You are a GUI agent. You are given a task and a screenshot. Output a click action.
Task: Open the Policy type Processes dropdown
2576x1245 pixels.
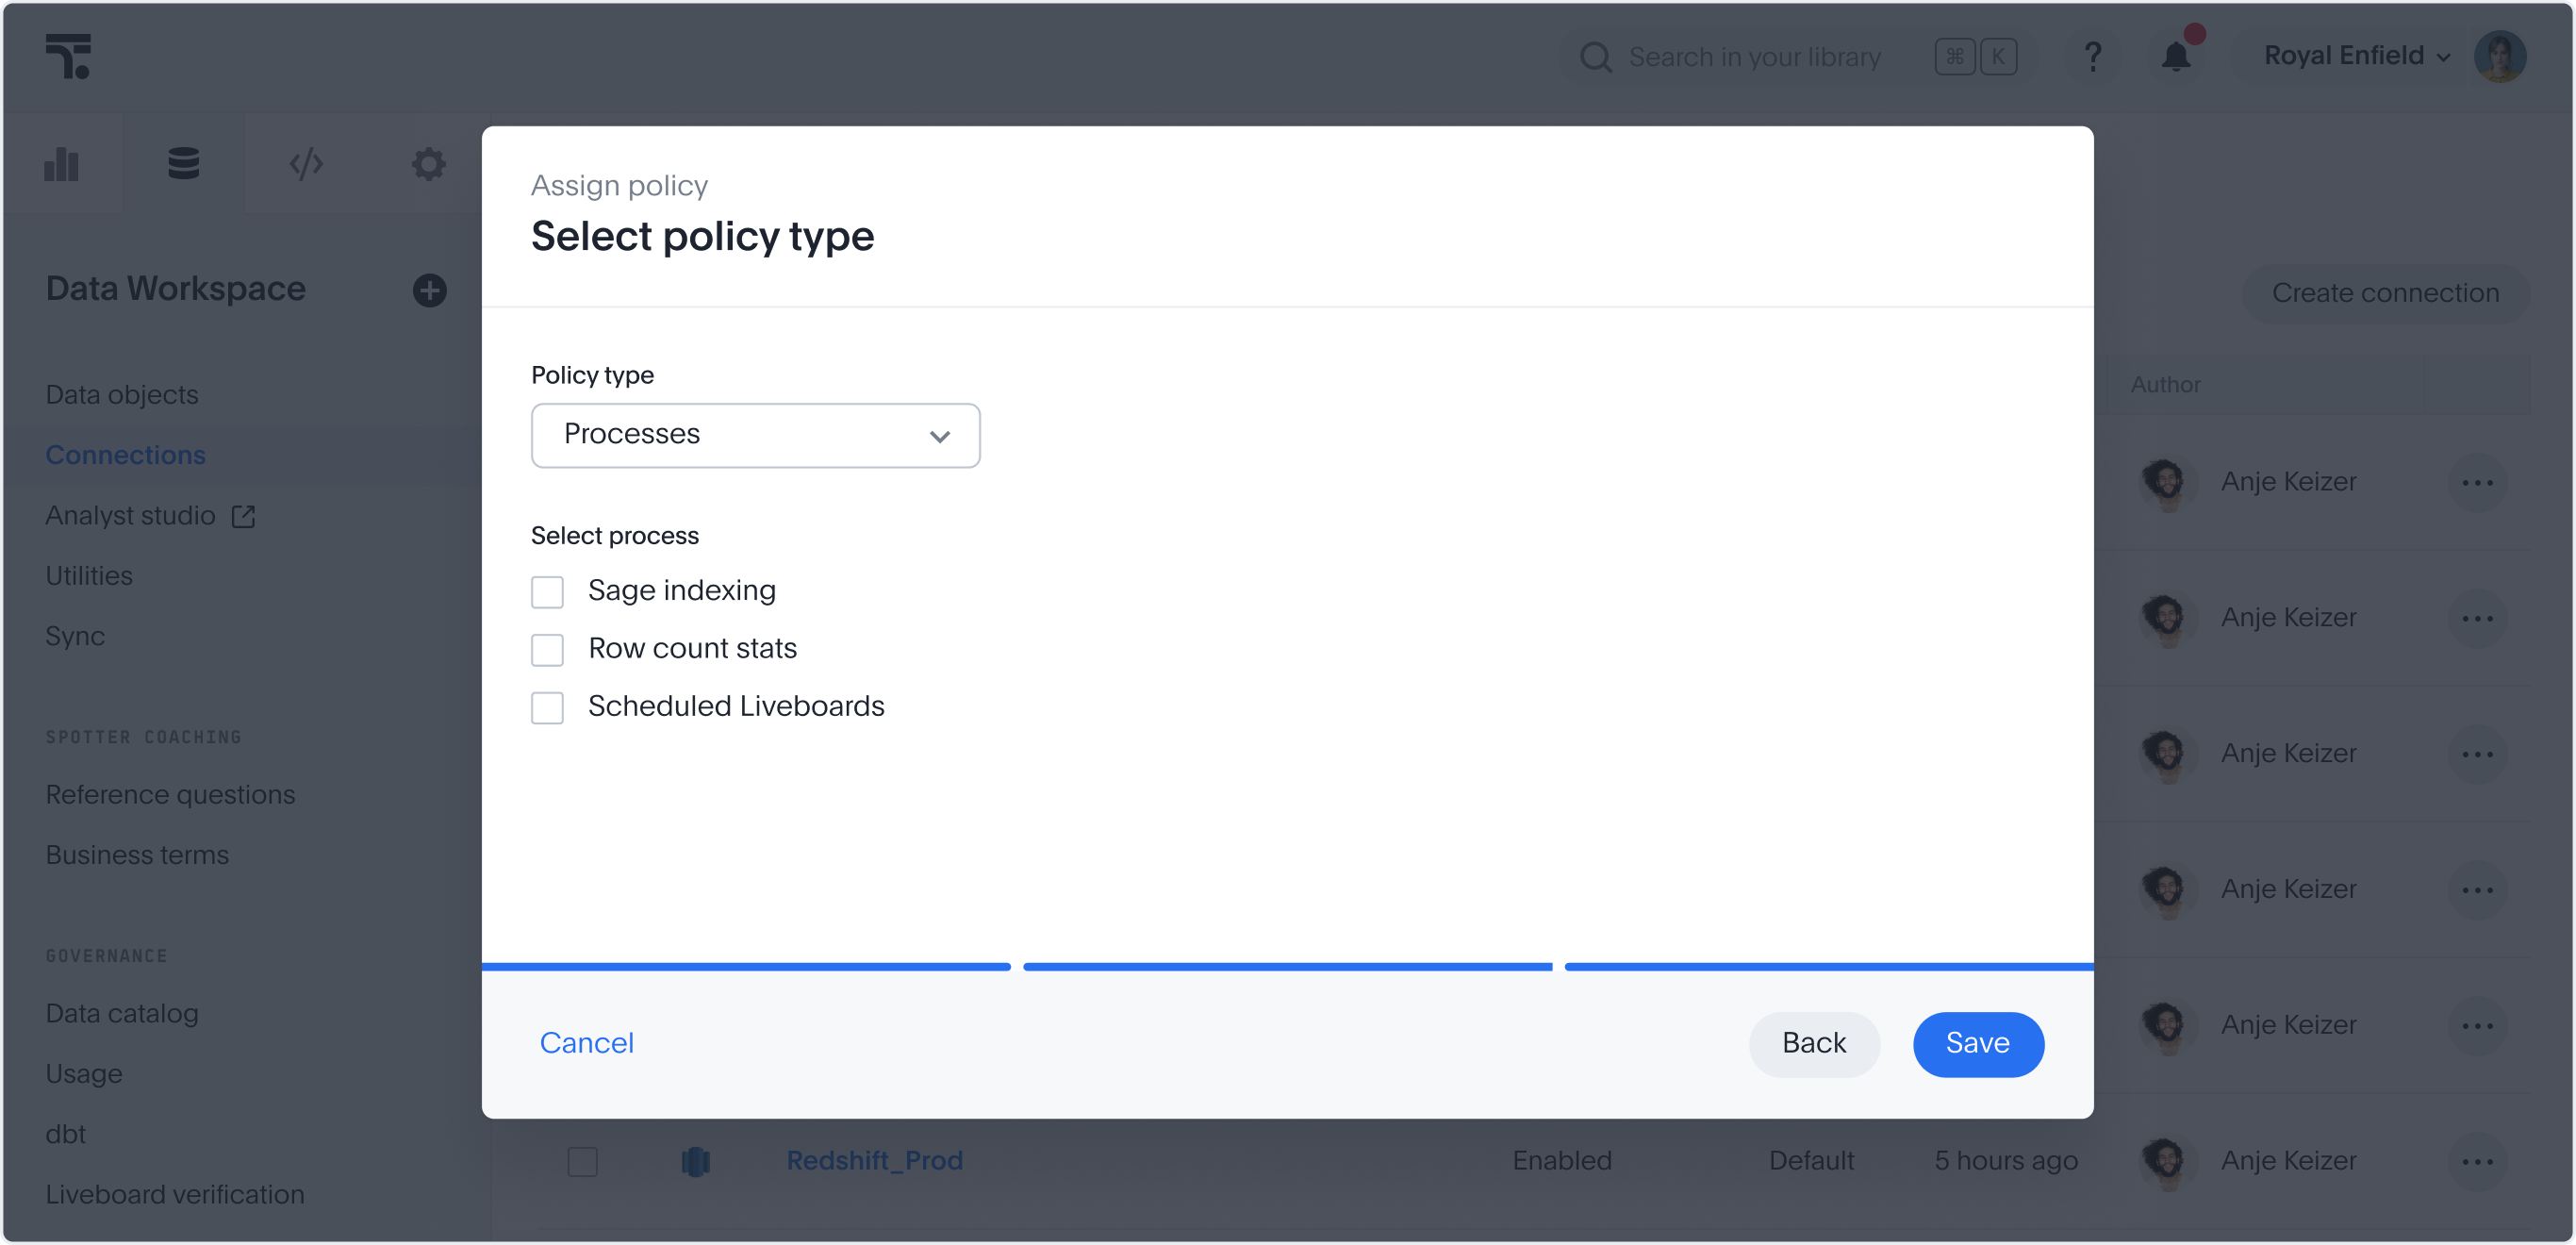coord(756,436)
